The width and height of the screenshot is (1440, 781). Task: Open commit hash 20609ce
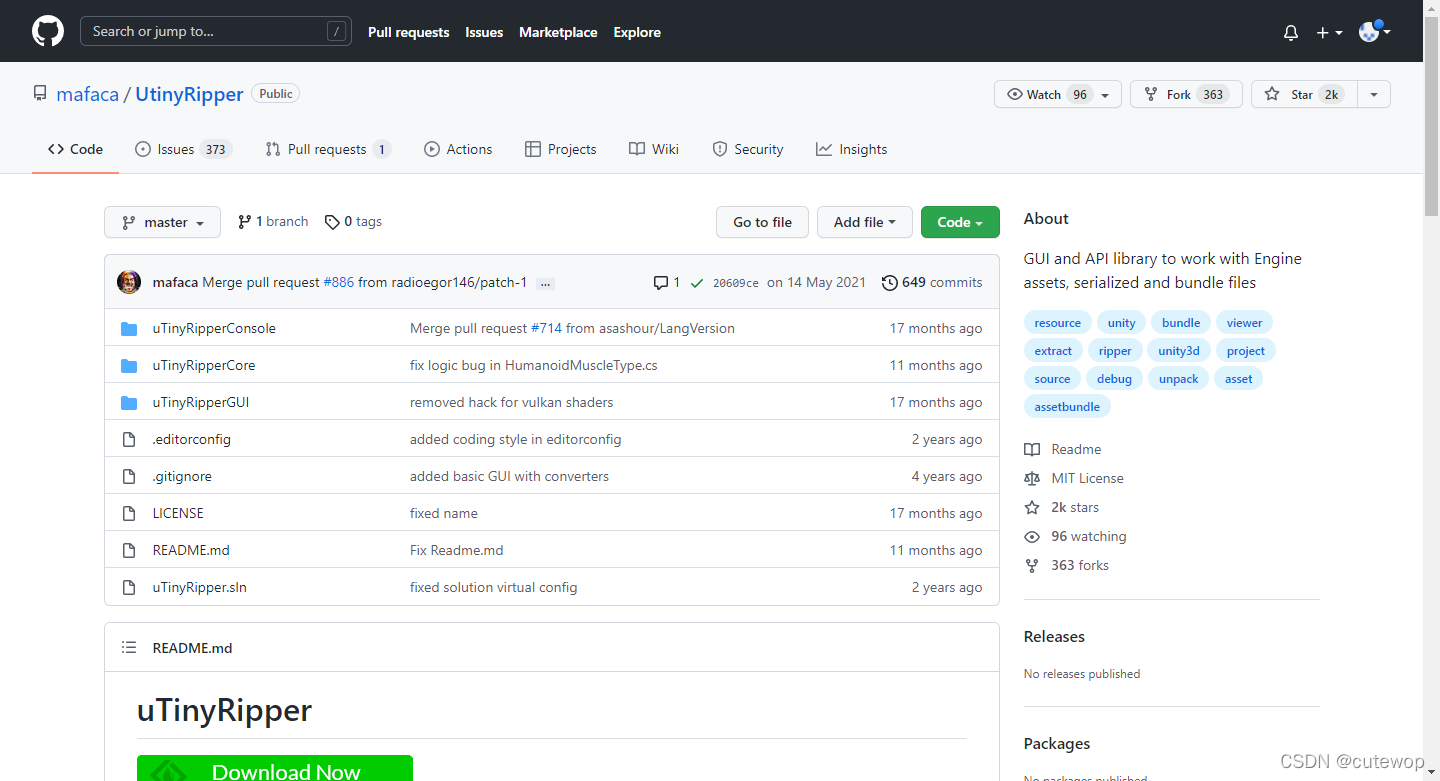coord(735,283)
